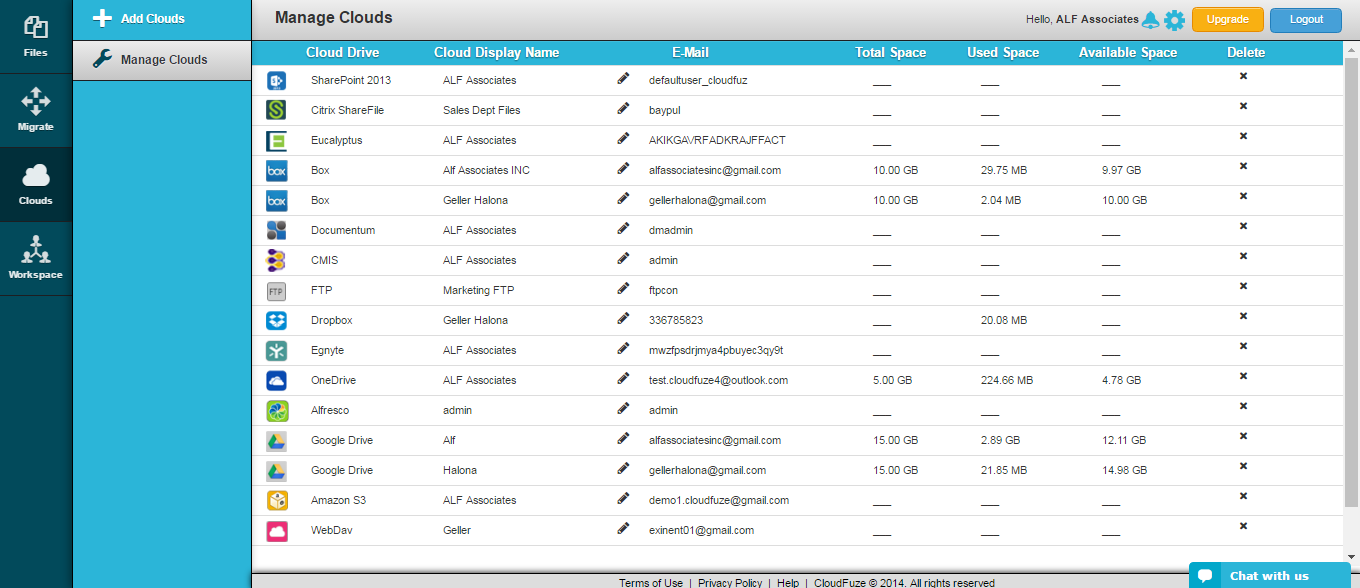The width and height of the screenshot is (1360, 588).
Task: Open the Workspace section
Action: point(36,258)
